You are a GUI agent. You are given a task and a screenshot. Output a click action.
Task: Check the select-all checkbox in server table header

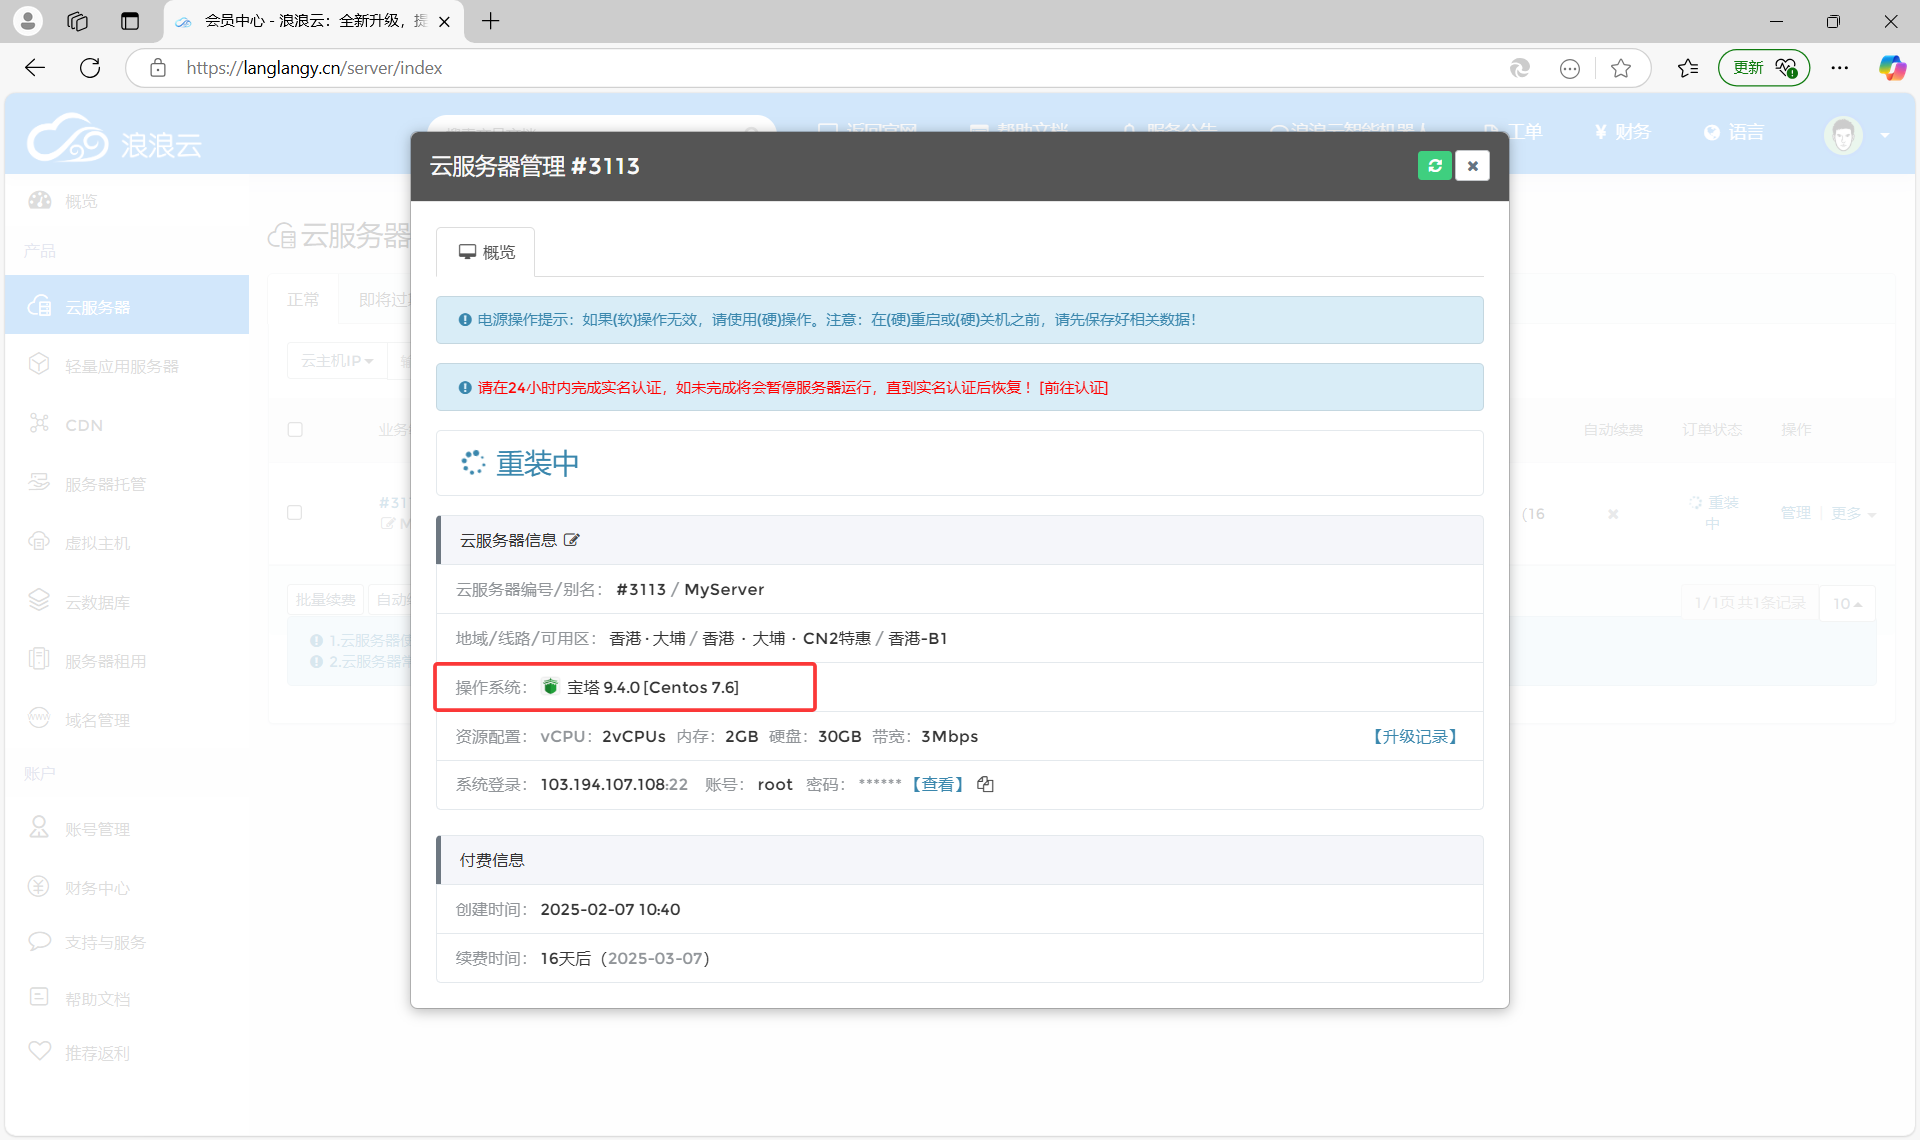pyautogui.click(x=295, y=429)
